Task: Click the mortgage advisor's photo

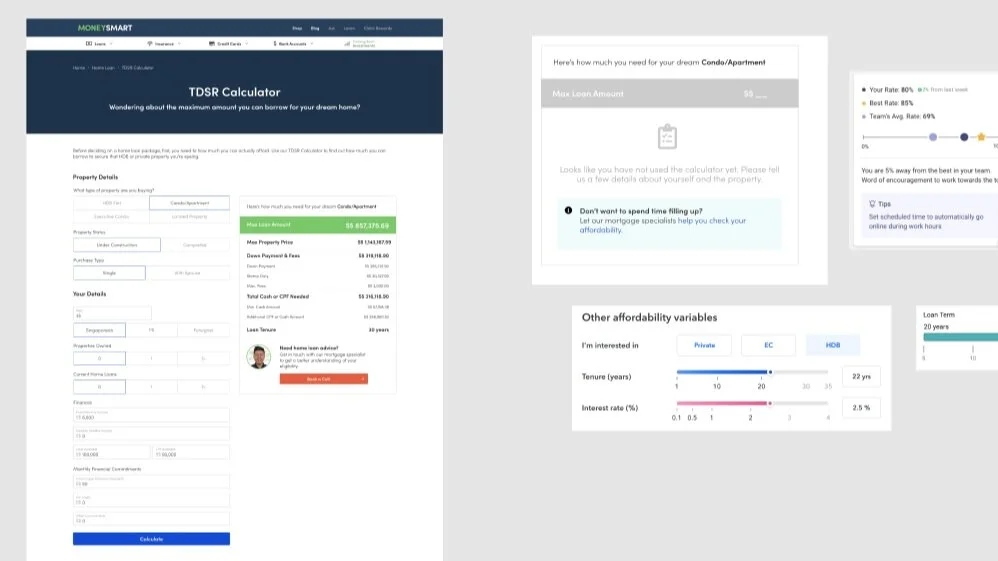Action: 258,357
